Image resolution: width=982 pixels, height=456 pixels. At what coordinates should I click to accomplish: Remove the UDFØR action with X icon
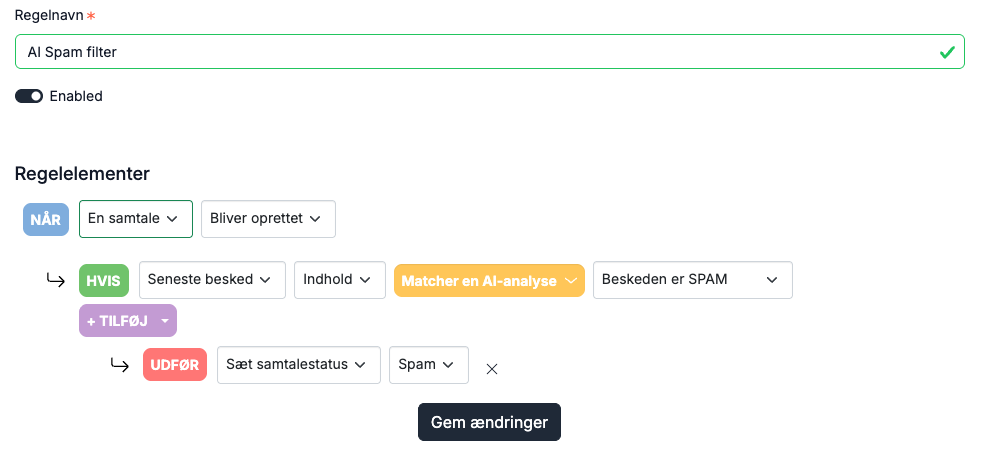tap(492, 369)
